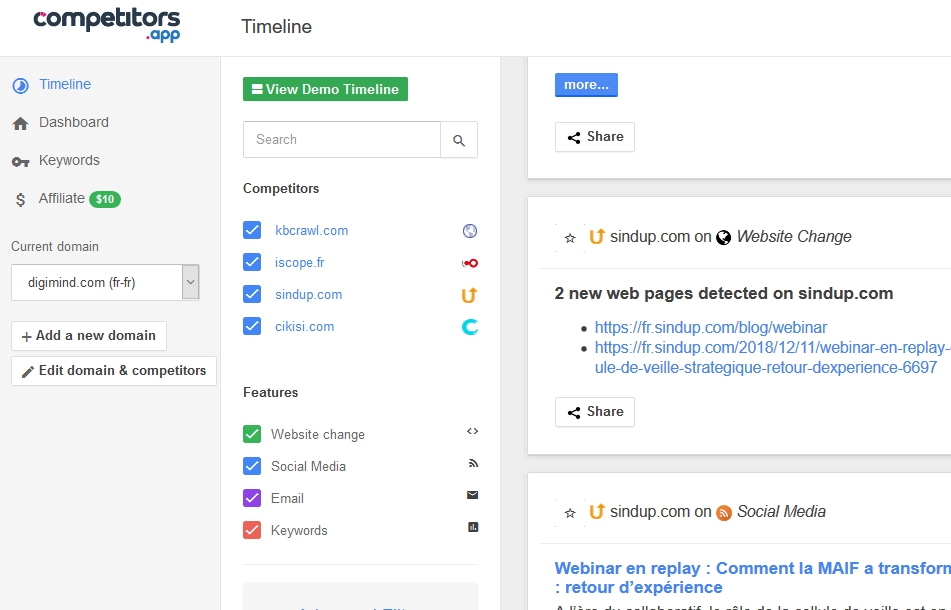The image size is (951, 610).
Task: Open the cikisi.com competitor link
Action: [304, 327]
